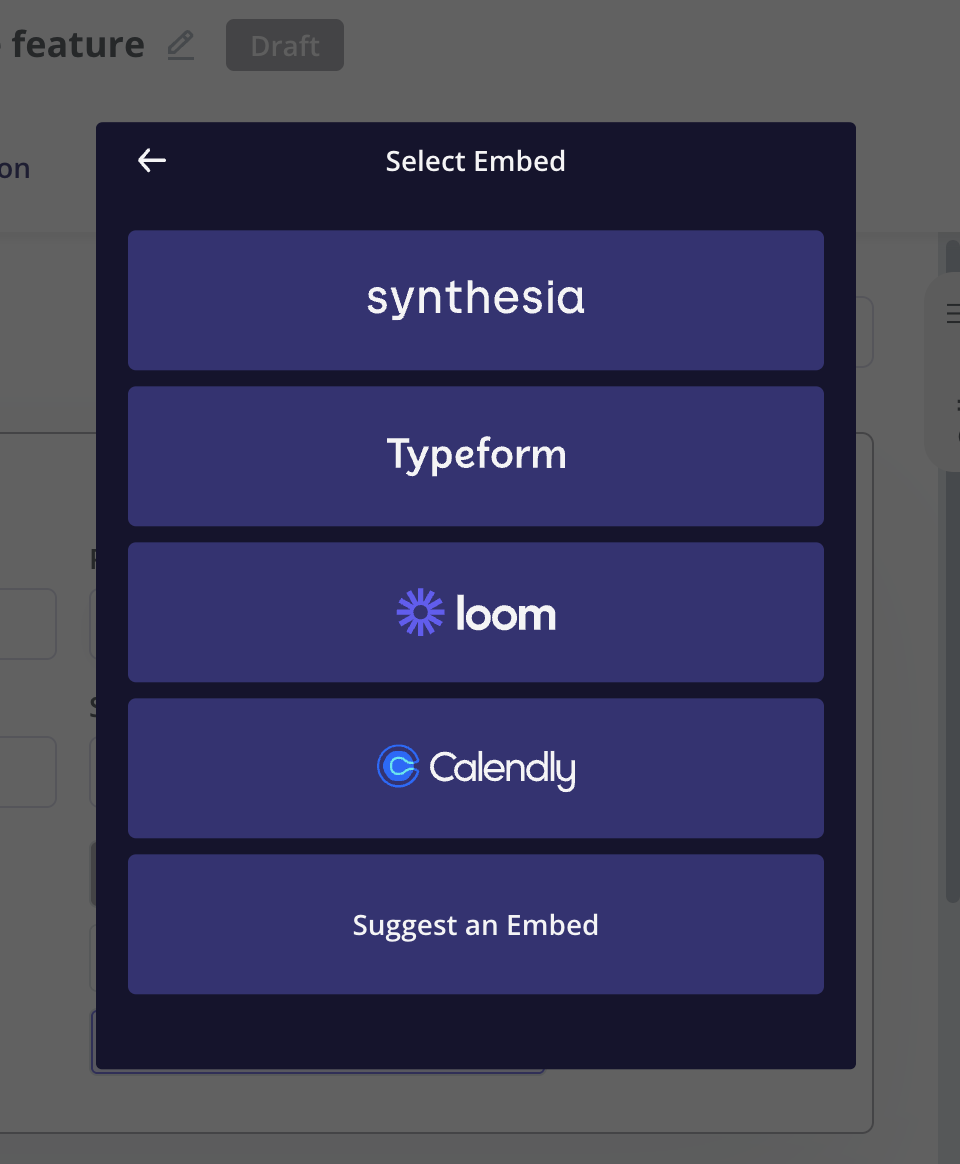This screenshot has width=960, height=1164.
Task: Click the Draft status badge
Action: tap(284, 45)
